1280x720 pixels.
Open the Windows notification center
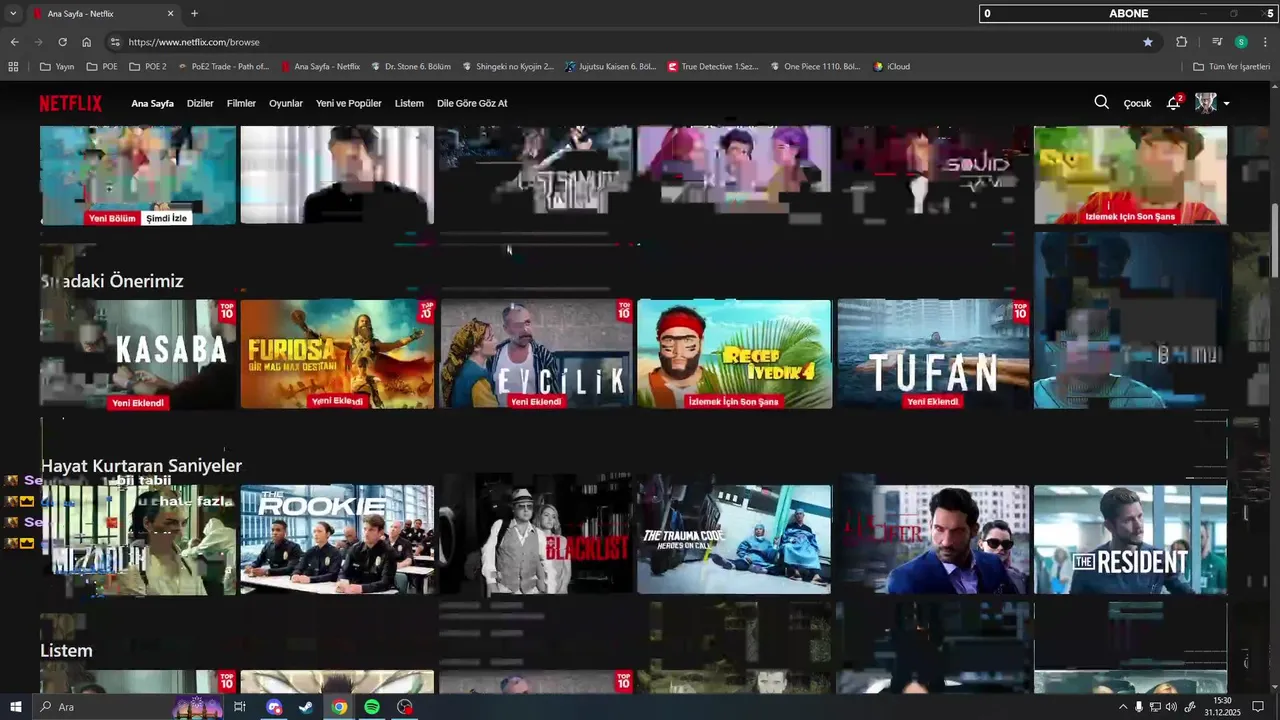(x=1258, y=707)
